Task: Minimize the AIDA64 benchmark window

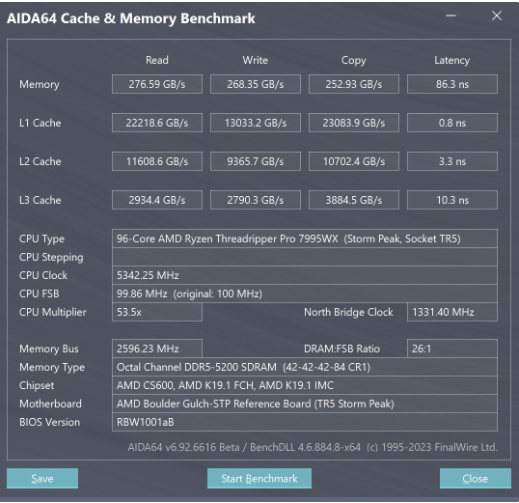Action: click(x=451, y=16)
